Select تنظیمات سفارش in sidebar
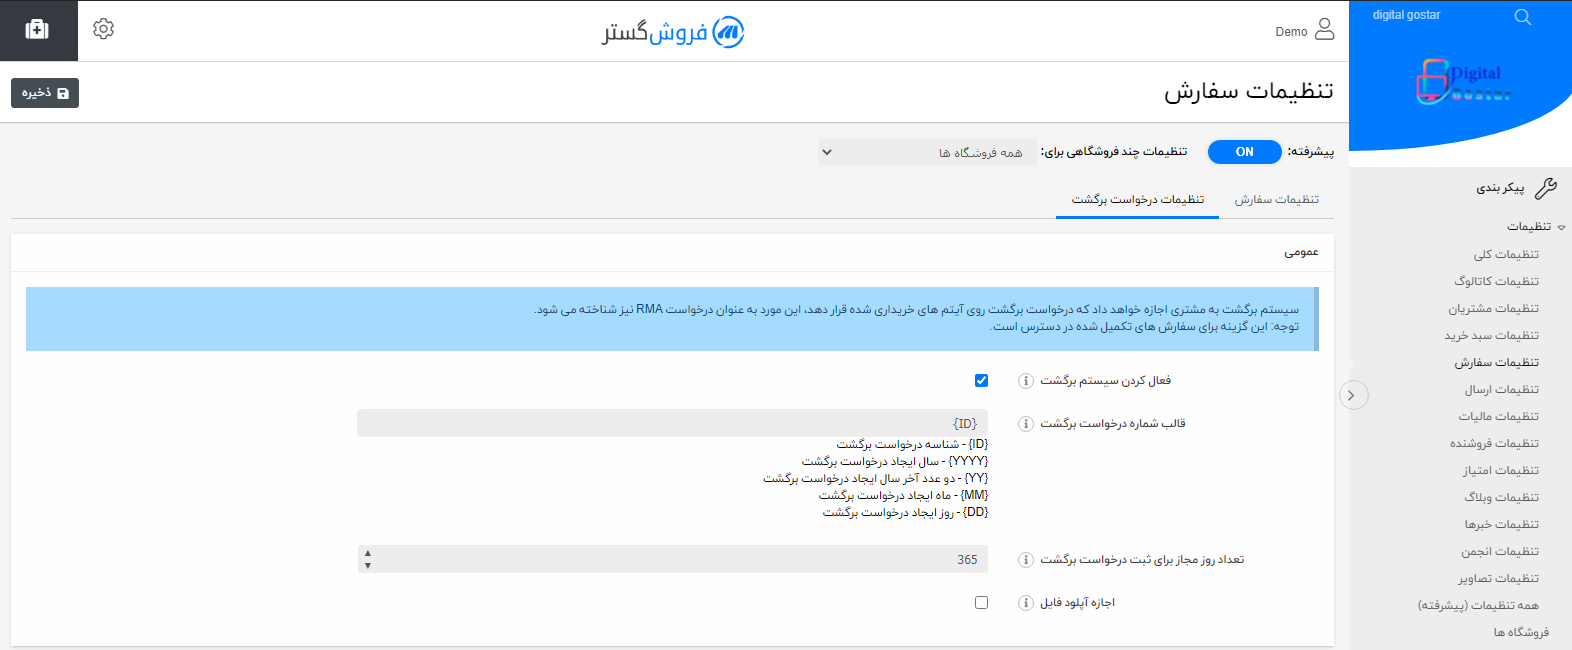1572x650 pixels. pyautogui.click(x=1497, y=363)
